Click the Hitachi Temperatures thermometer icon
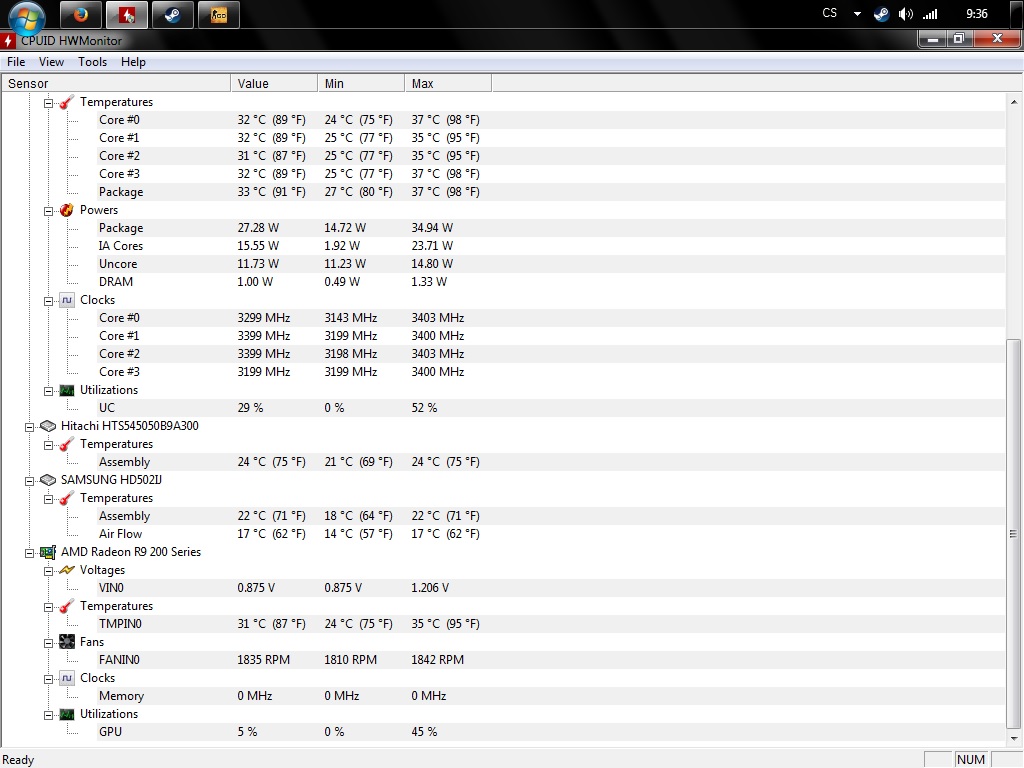The width and height of the screenshot is (1024, 768). pyautogui.click(x=67, y=445)
